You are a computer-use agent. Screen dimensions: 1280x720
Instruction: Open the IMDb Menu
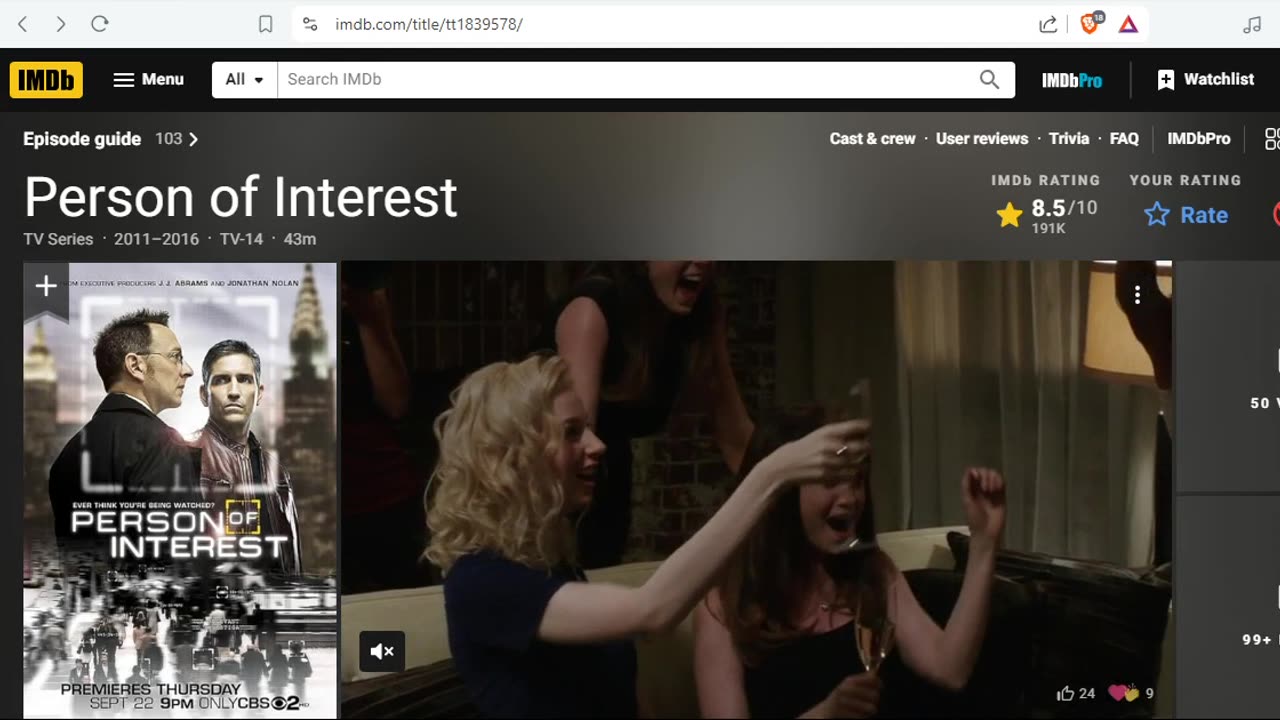click(x=148, y=80)
